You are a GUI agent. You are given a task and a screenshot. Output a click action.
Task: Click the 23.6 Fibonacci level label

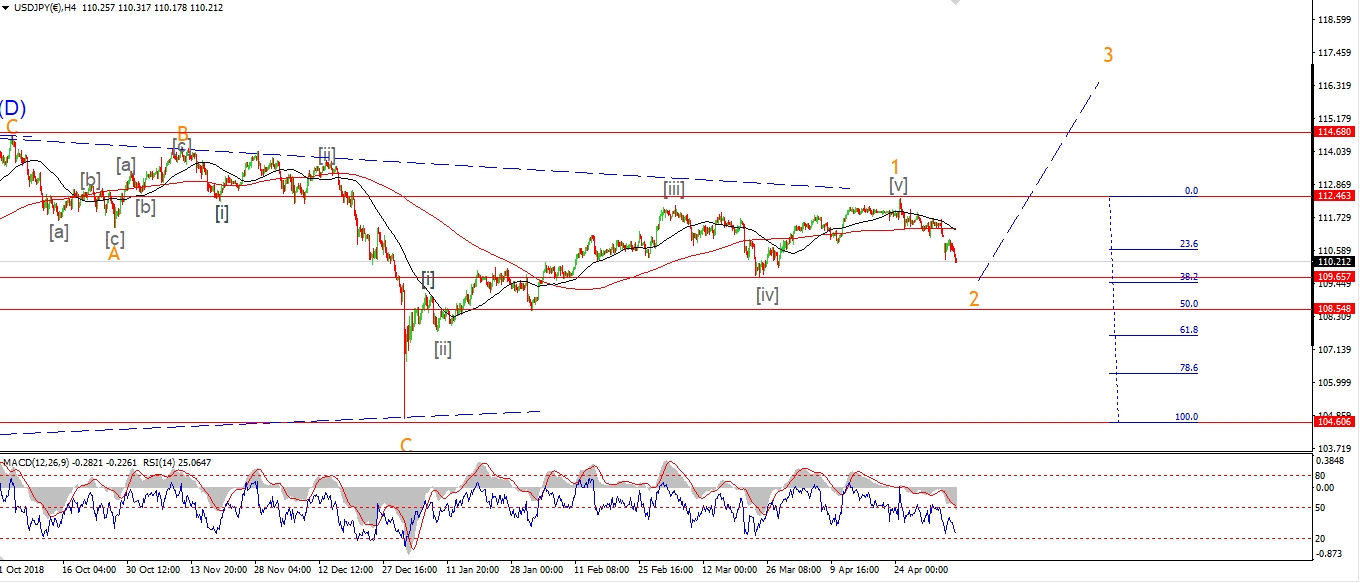tap(1188, 244)
